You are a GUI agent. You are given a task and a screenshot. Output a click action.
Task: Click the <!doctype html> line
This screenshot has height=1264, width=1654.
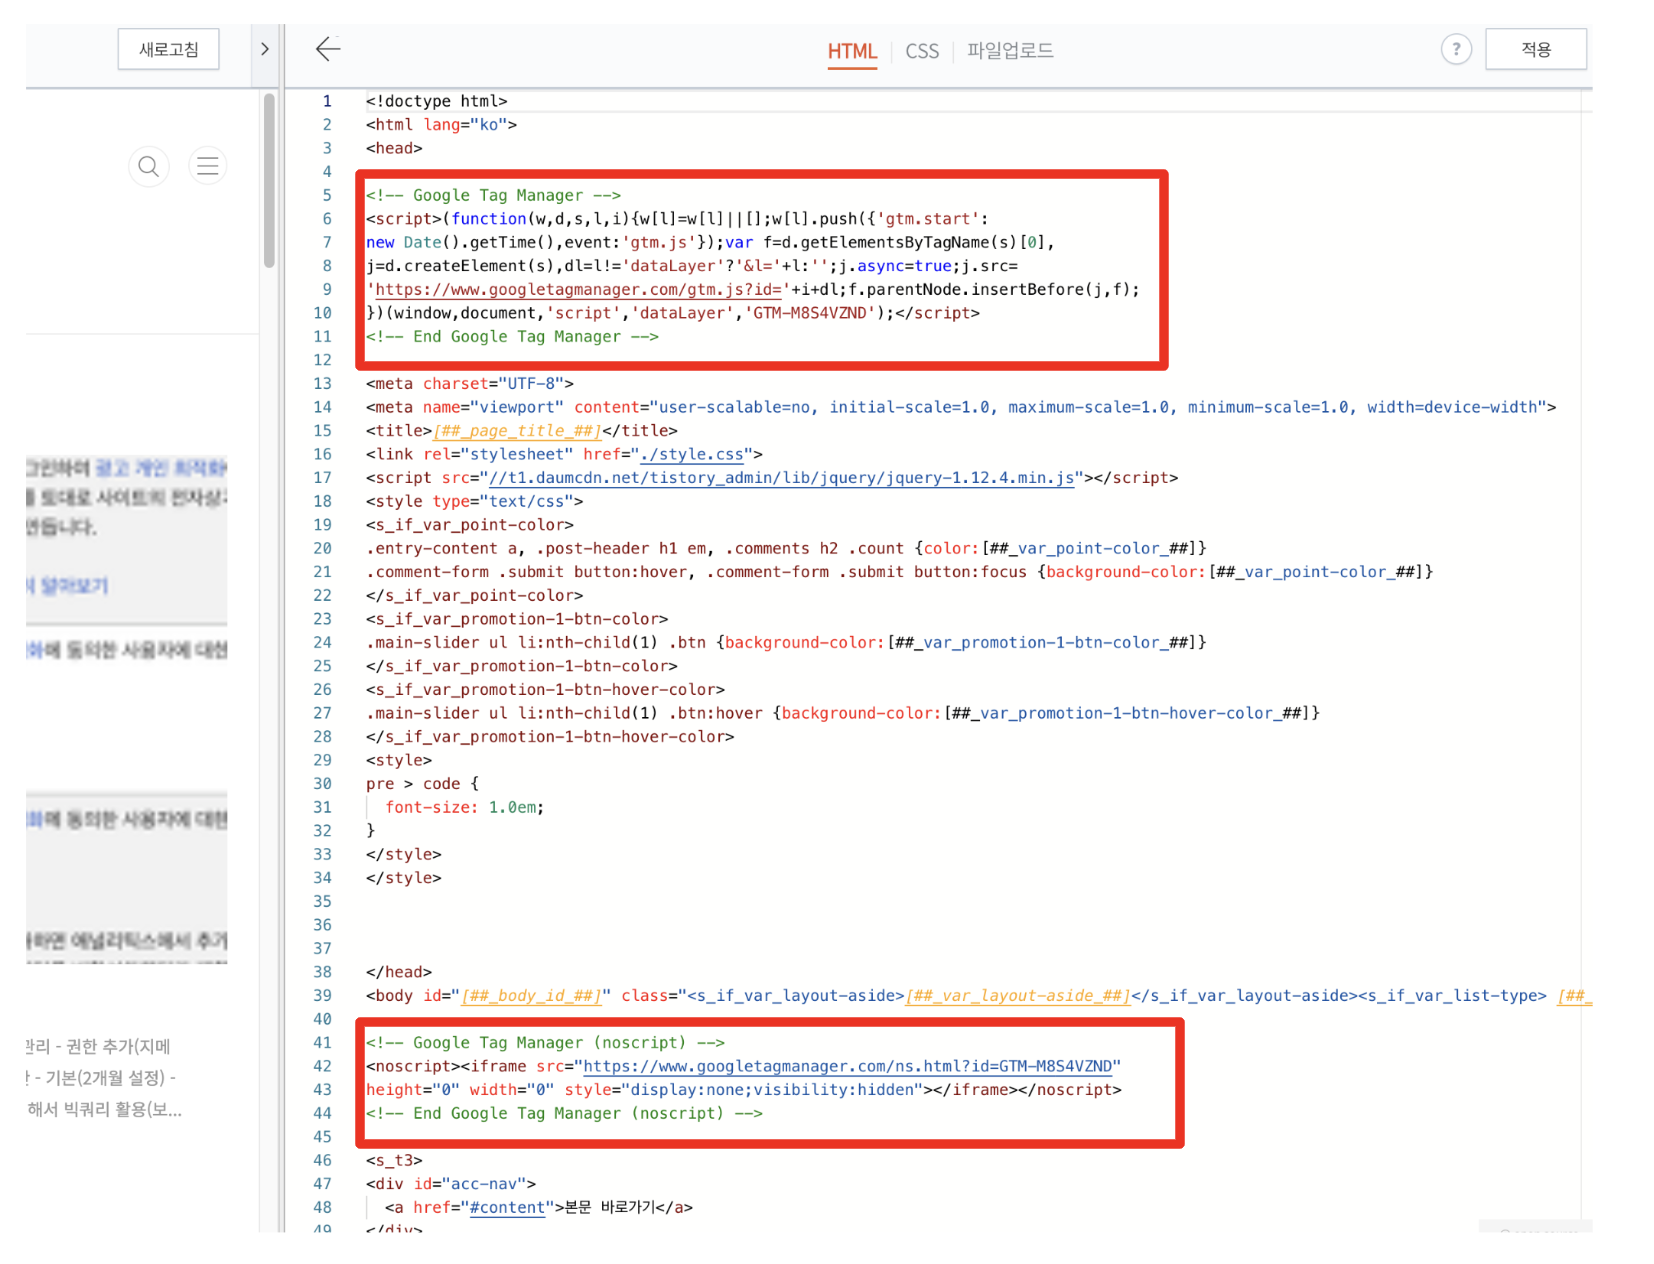(x=437, y=101)
